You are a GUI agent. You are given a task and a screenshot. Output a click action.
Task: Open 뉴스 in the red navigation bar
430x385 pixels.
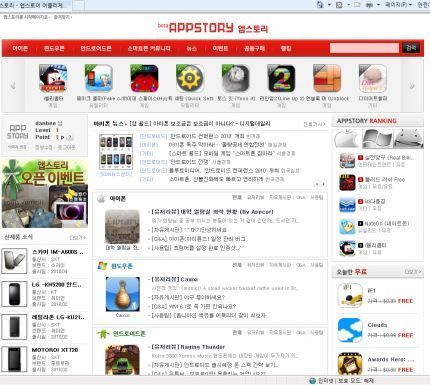point(191,48)
